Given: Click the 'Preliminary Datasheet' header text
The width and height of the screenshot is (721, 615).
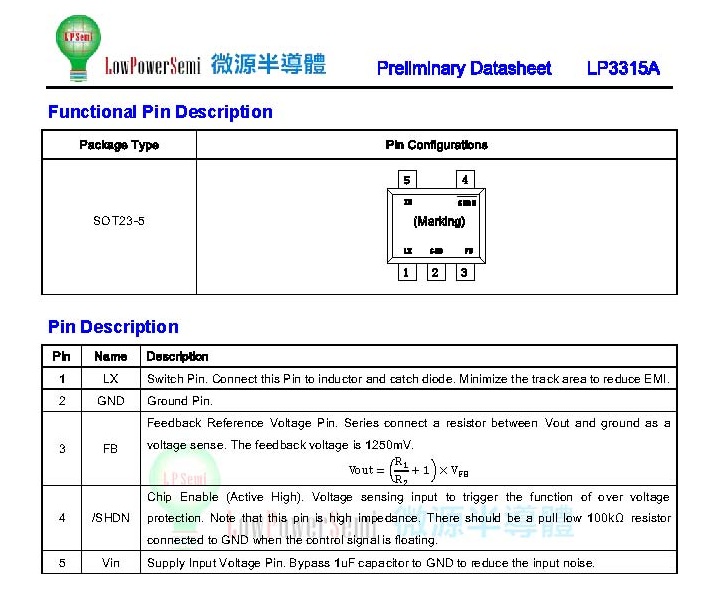Looking at the screenshot, I should coord(464,68).
